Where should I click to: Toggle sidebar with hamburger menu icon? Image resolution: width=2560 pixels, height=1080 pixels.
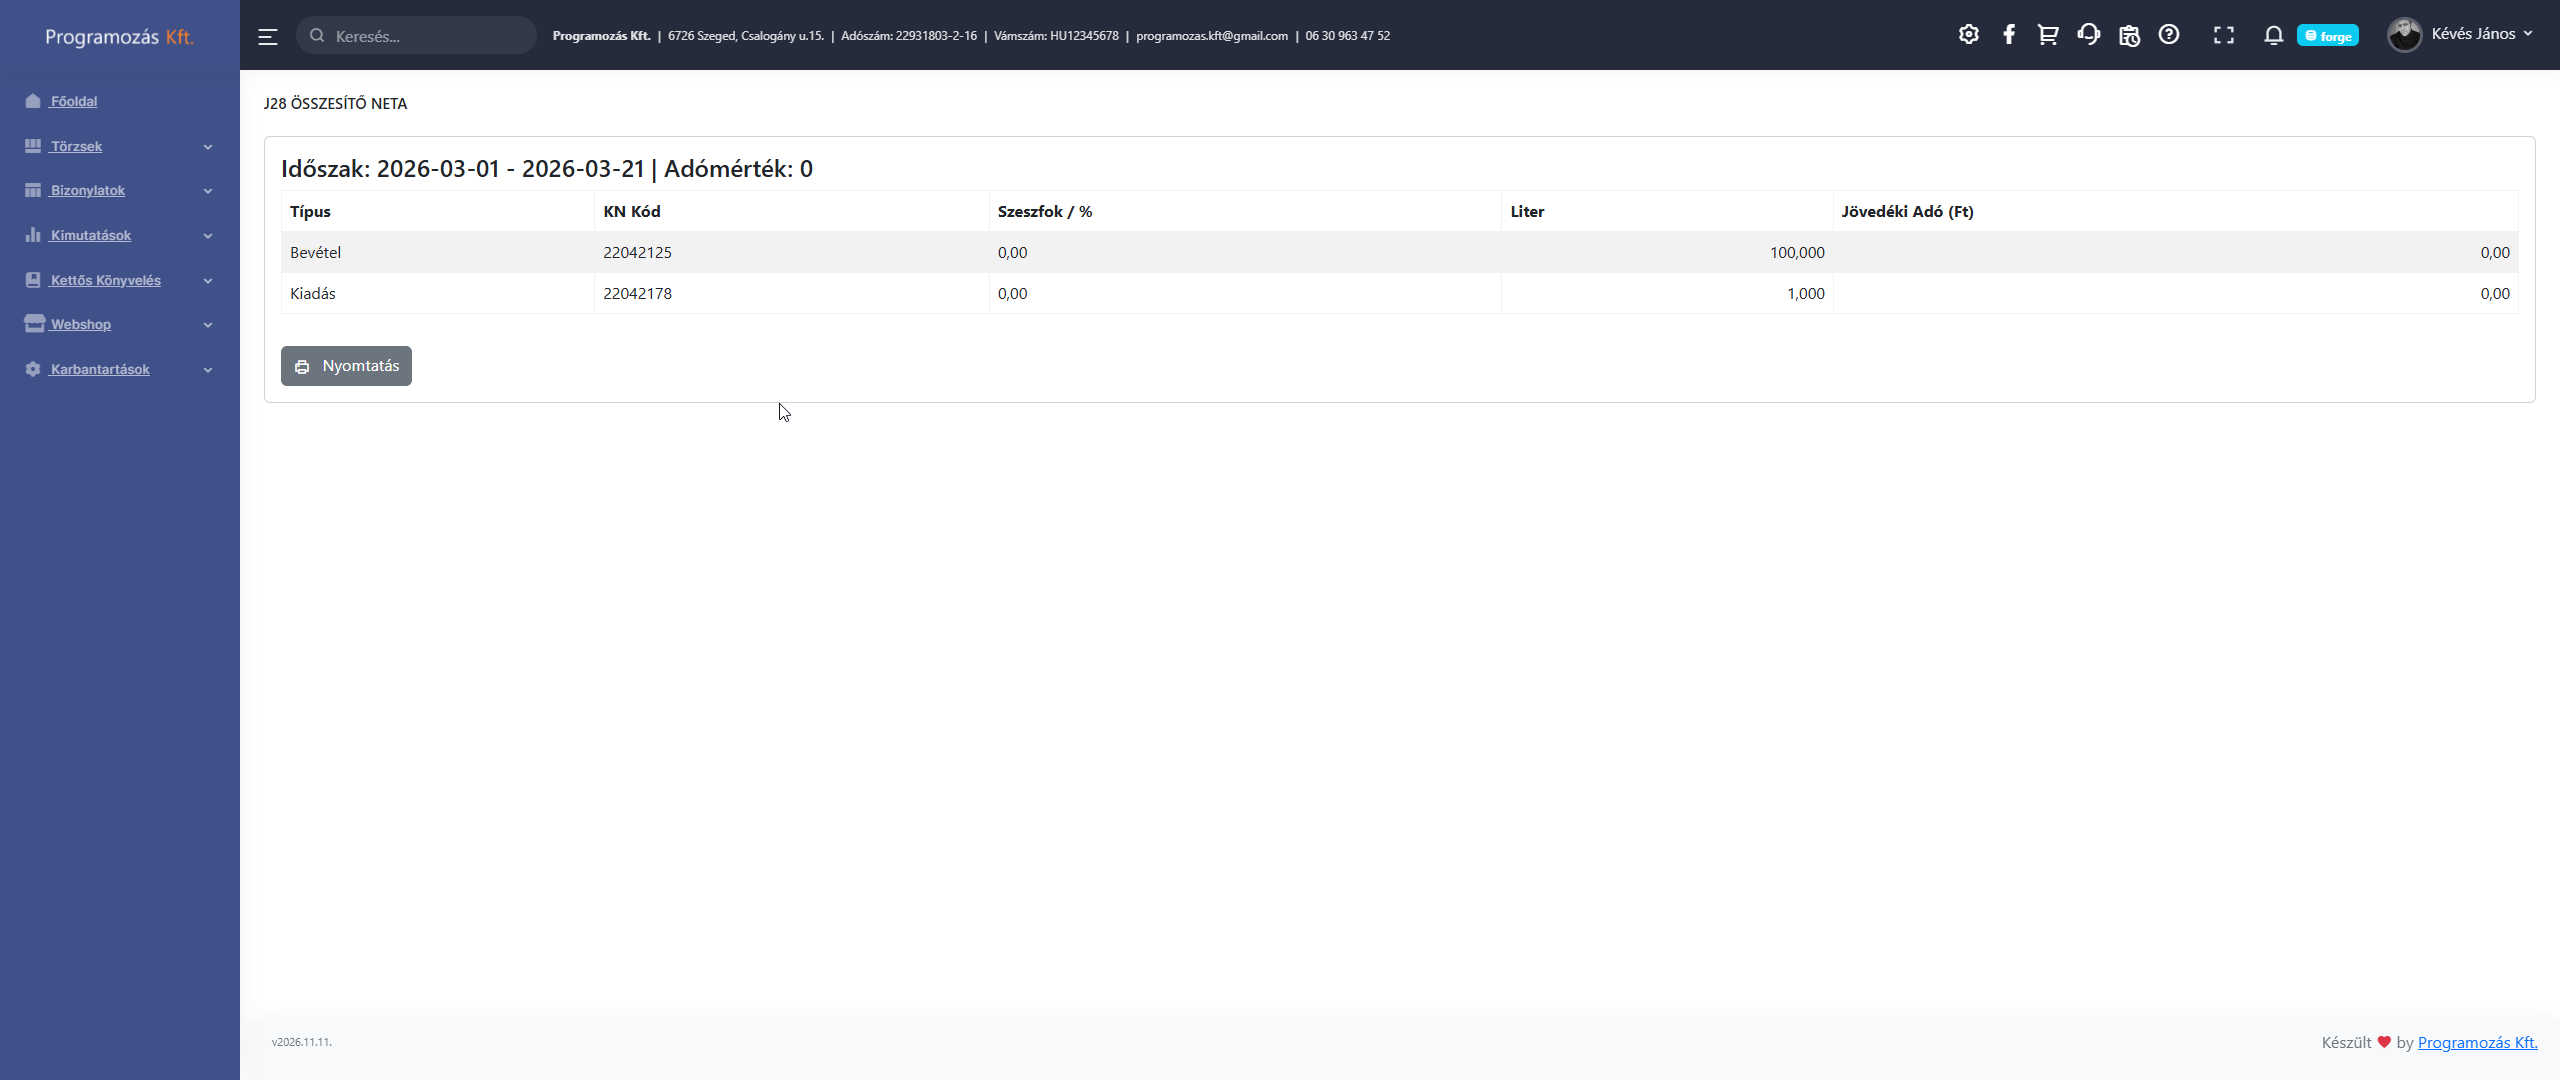[x=267, y=37]
